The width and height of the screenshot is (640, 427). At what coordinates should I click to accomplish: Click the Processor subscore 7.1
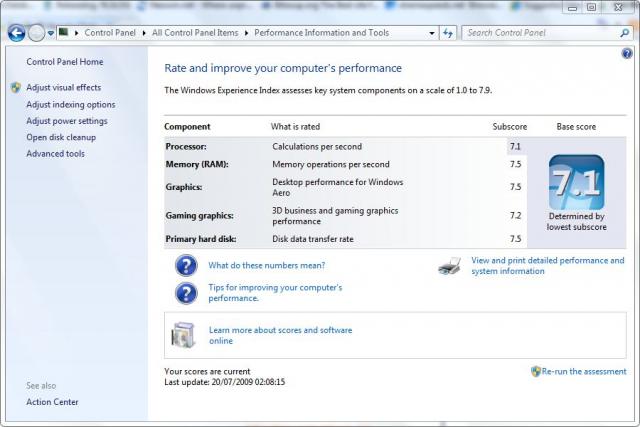click(515, 147)
